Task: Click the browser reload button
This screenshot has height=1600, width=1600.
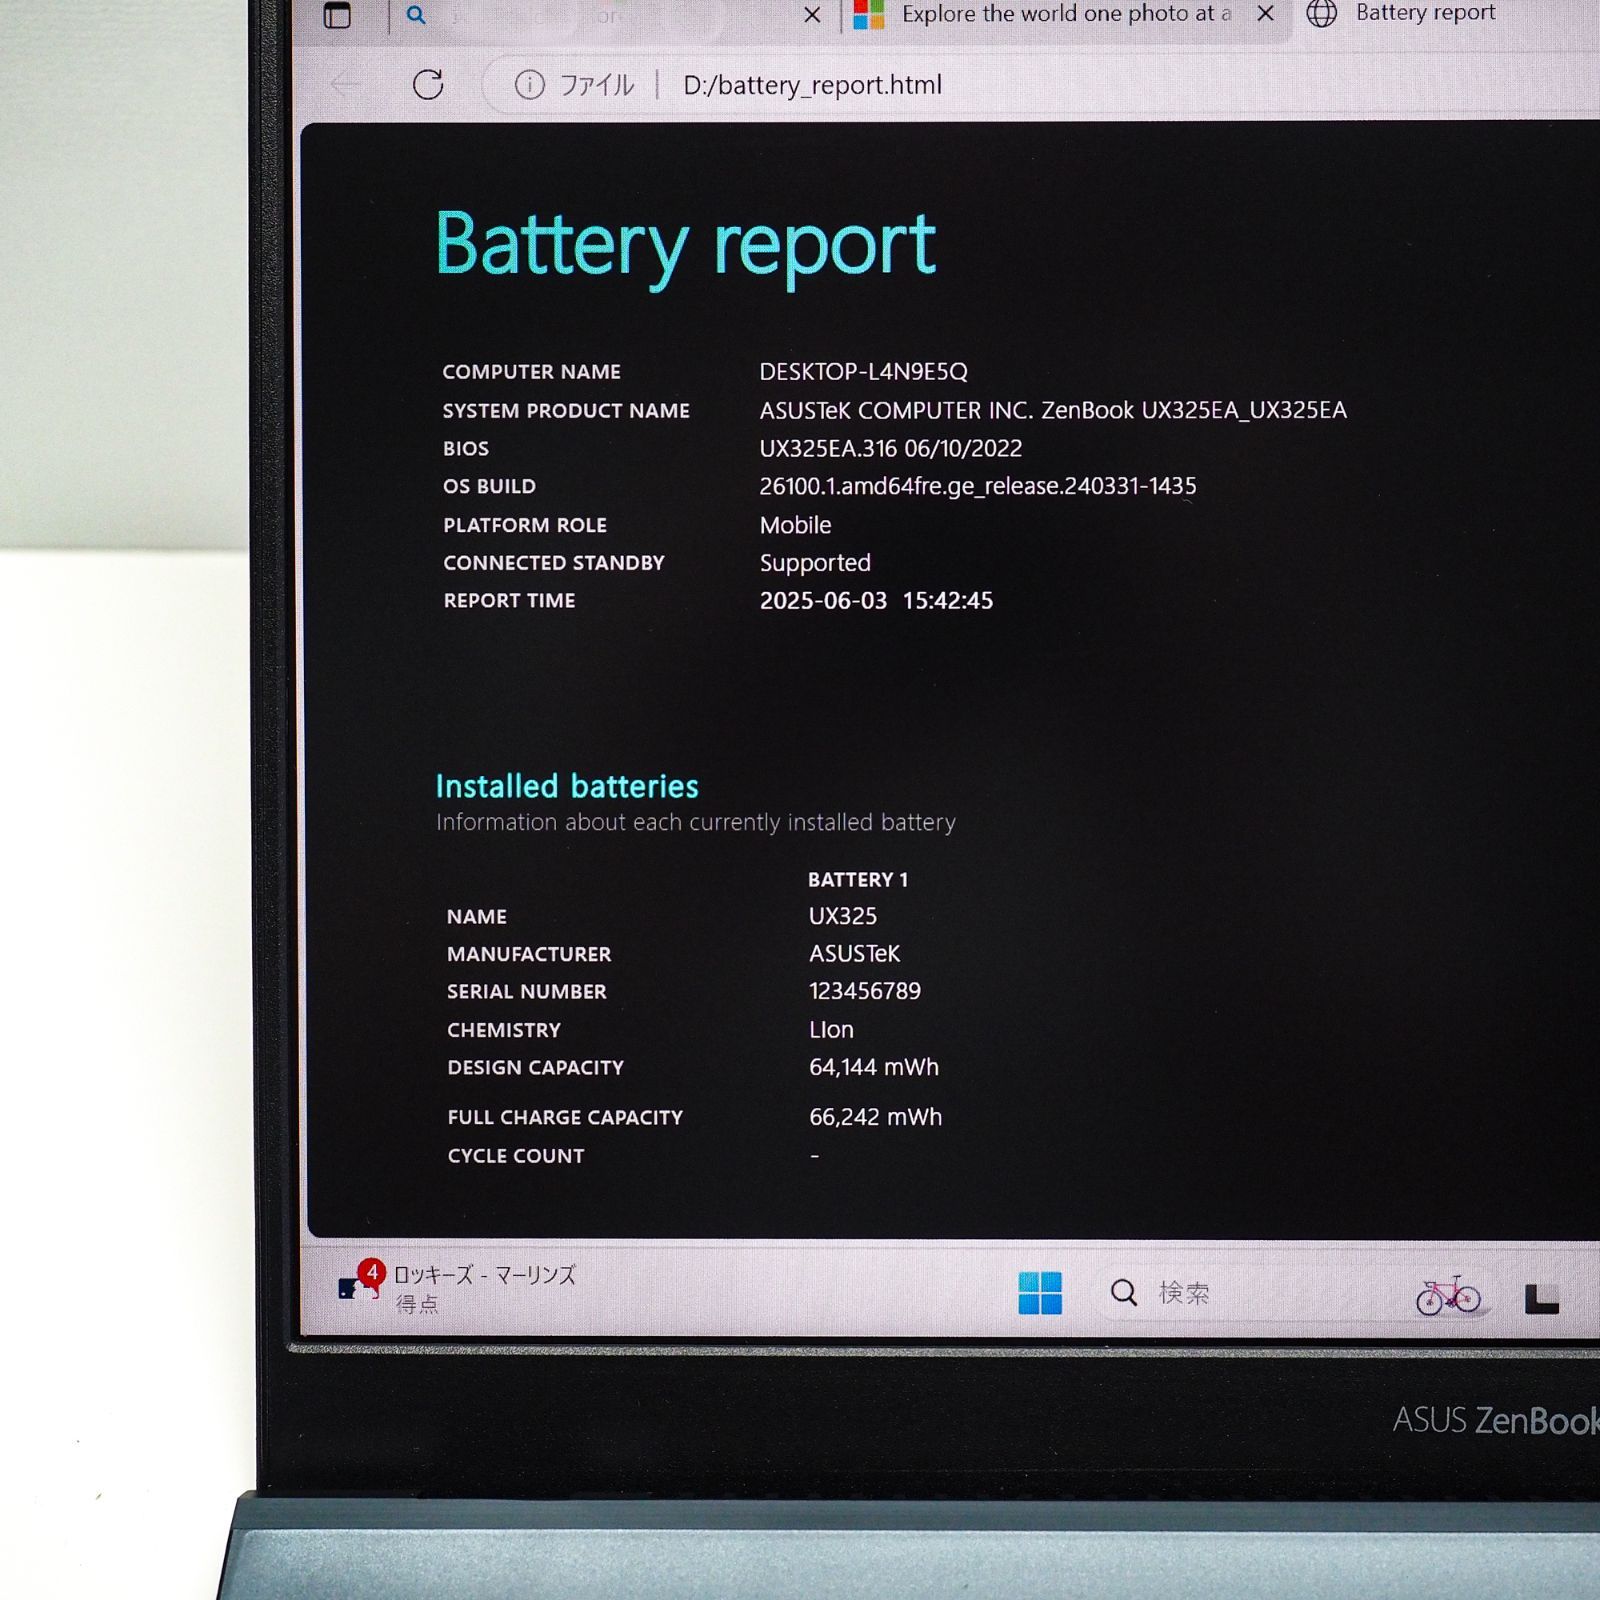Action: pyautogui.click(x=428, y=85)
